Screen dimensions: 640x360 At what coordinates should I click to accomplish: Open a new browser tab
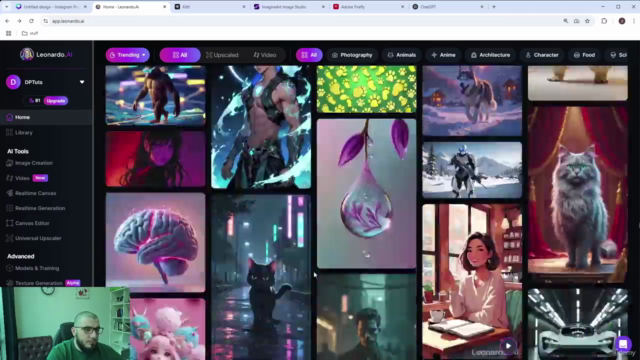(494, 7)
